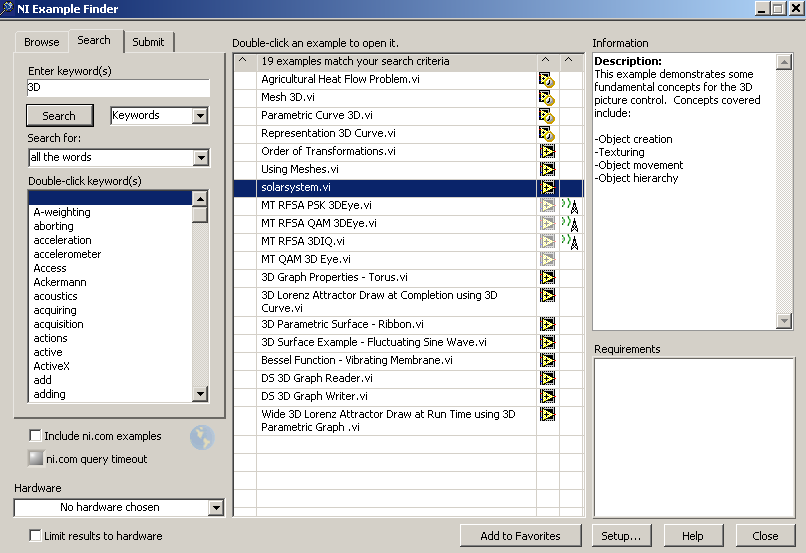Viewport: 806px width, 553px height.
Task: Click VI icon beside DS 3D Graph Reader.vi
Action: [x=547, y=379]
